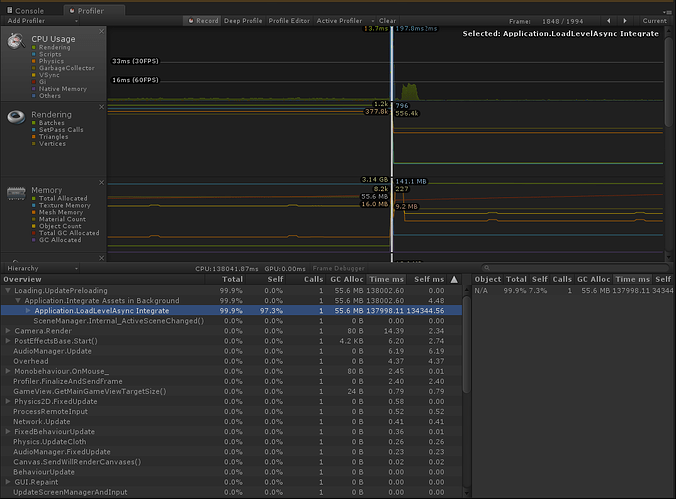Jump to the Current frame
The width and height of the screenshot is (676, 499).
pos(654,20)
